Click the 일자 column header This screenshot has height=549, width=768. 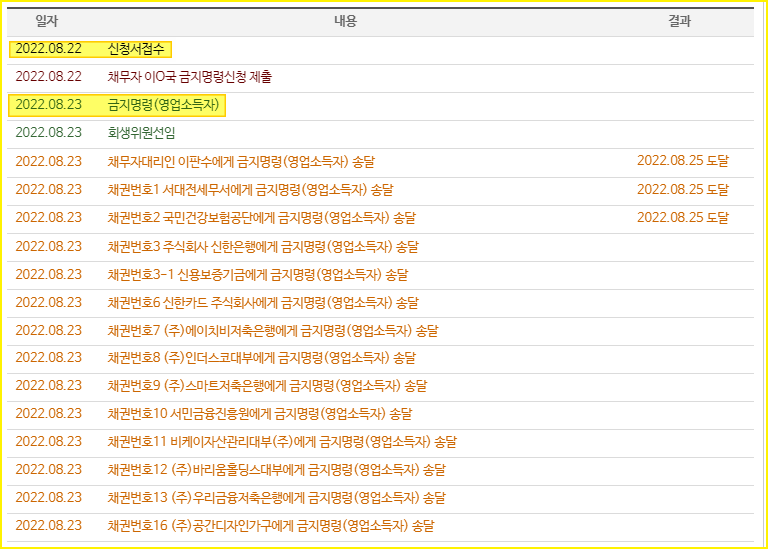[47, 21]
